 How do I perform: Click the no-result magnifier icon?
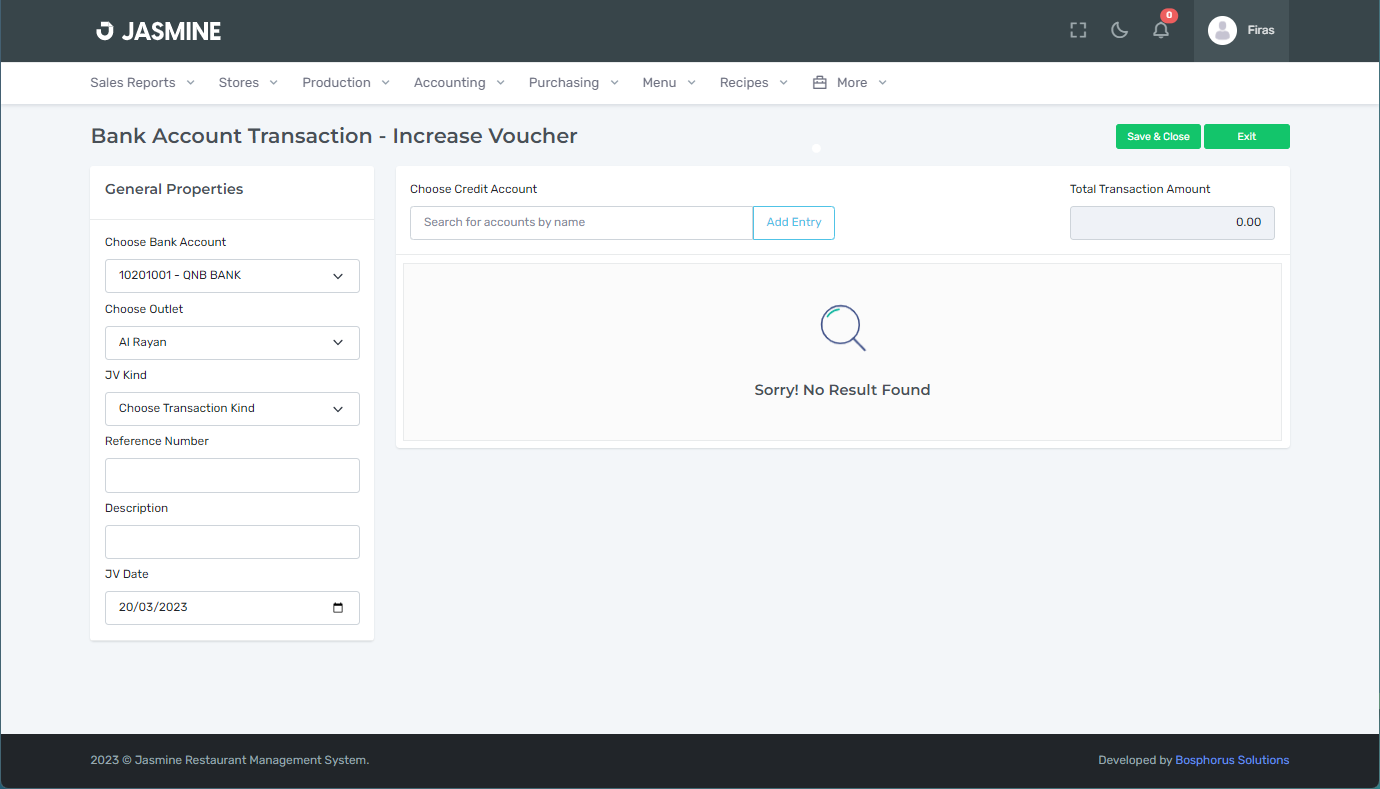[843, 328]
